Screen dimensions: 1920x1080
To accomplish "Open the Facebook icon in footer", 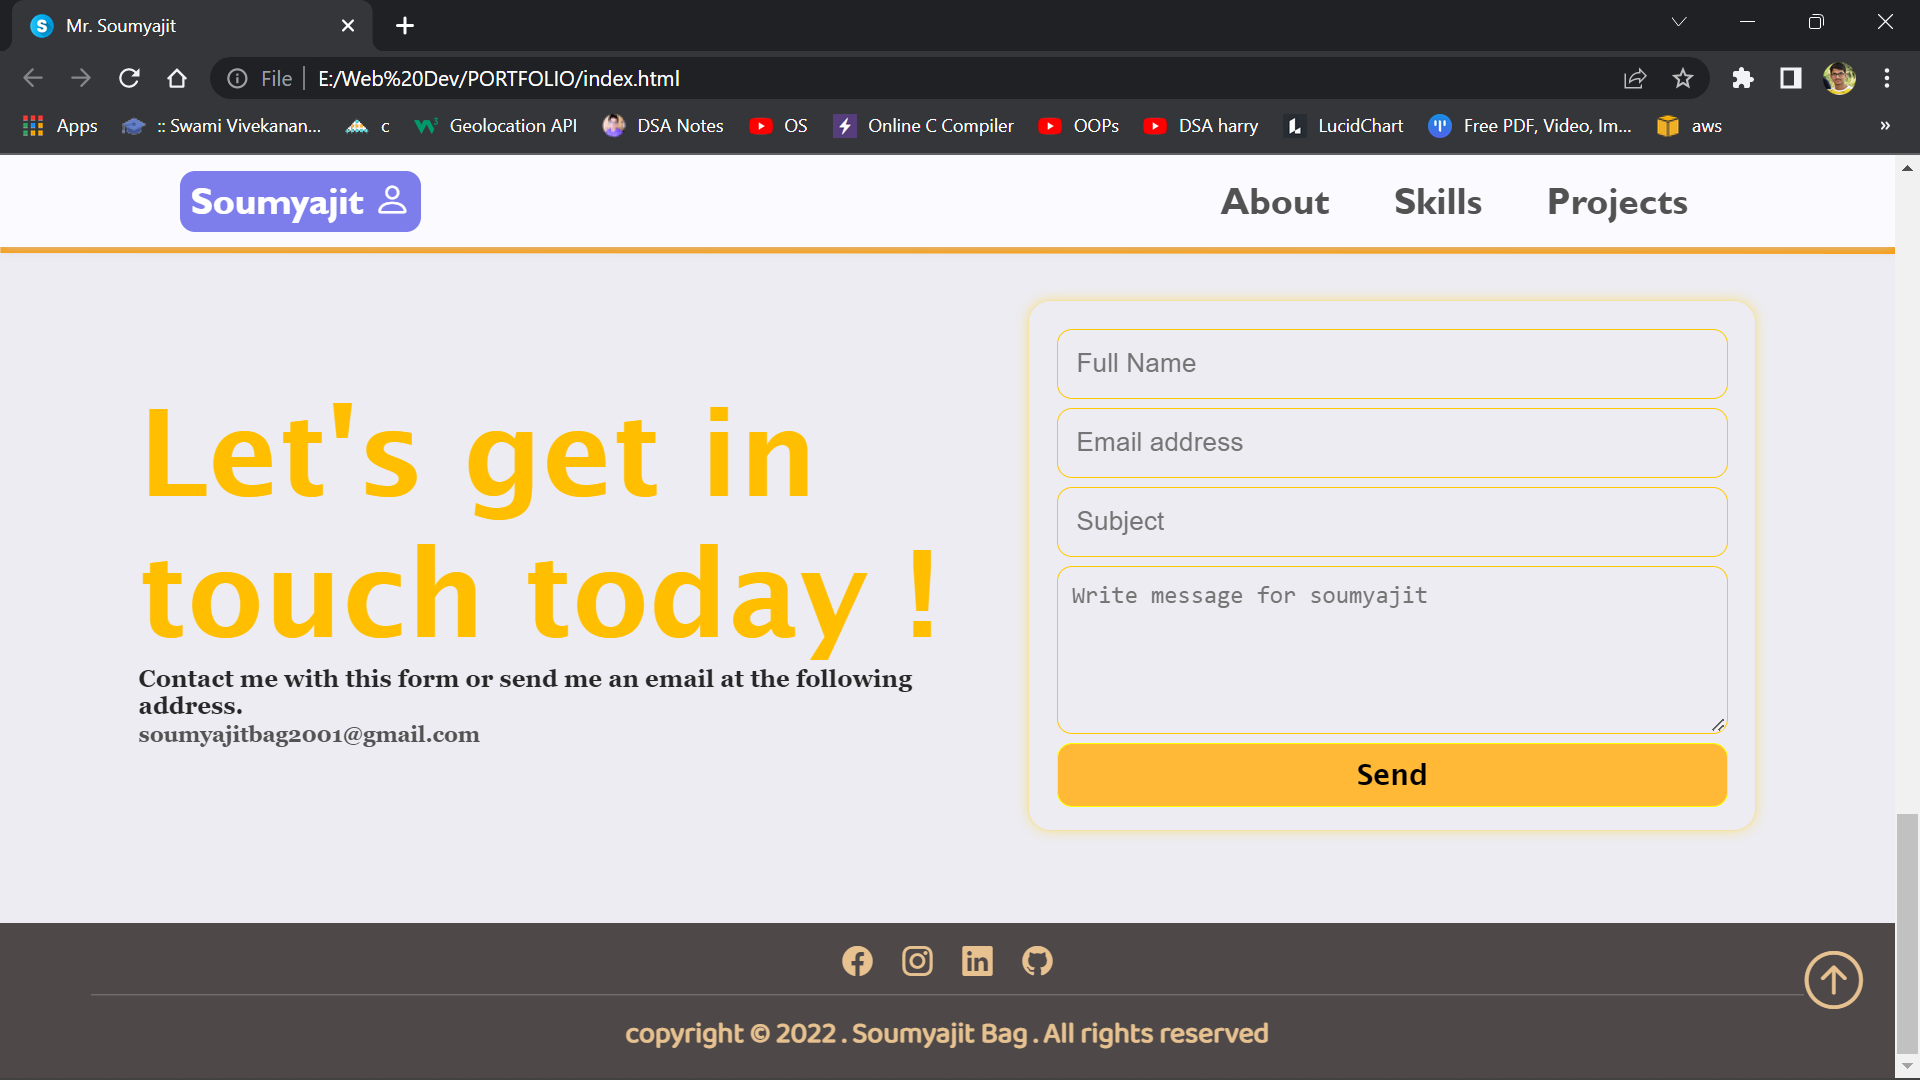I will tap(857, 961).
